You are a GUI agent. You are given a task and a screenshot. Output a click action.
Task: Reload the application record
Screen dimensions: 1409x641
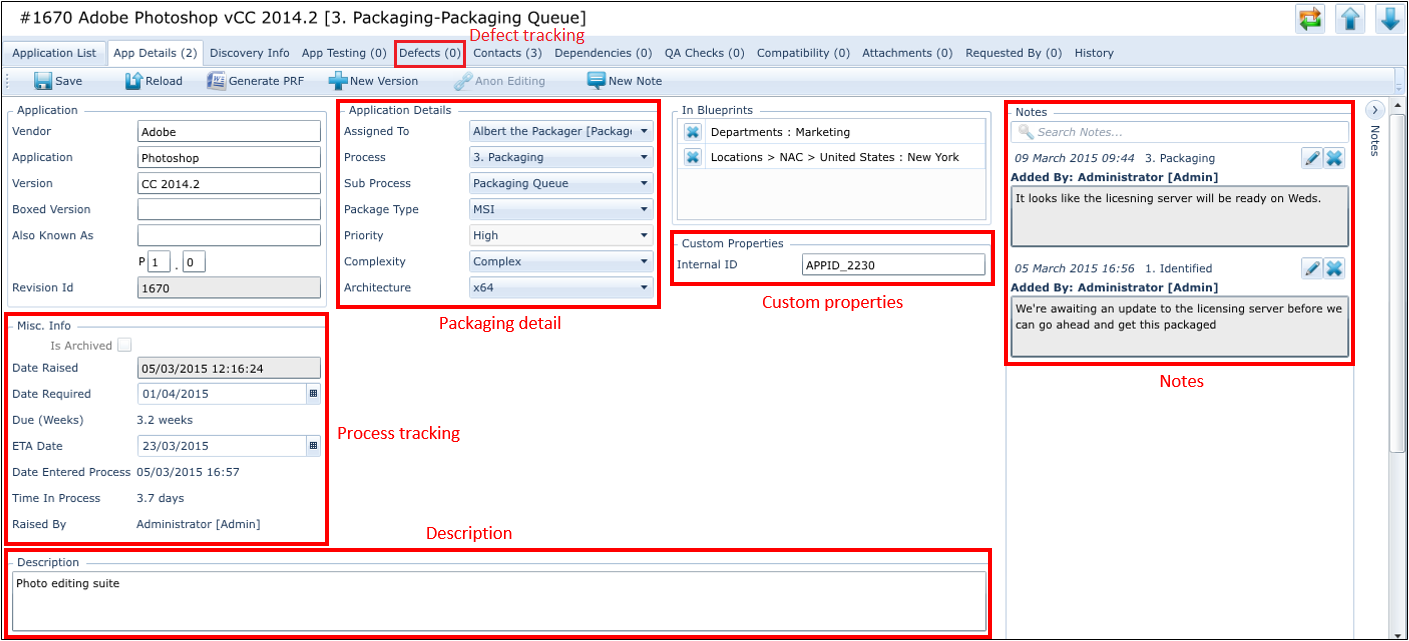click(153, 81)
